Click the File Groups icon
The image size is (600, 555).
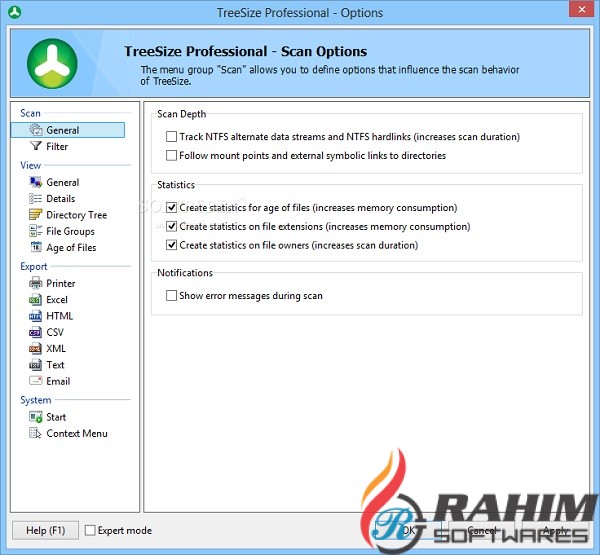point(36,231)
